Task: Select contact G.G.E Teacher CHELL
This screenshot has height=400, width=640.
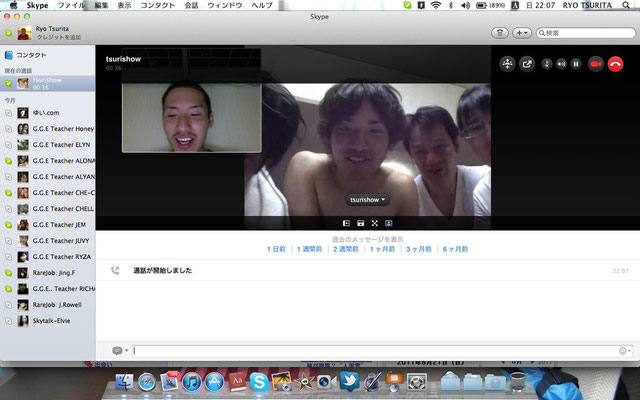Action: [x=47, y=209]
